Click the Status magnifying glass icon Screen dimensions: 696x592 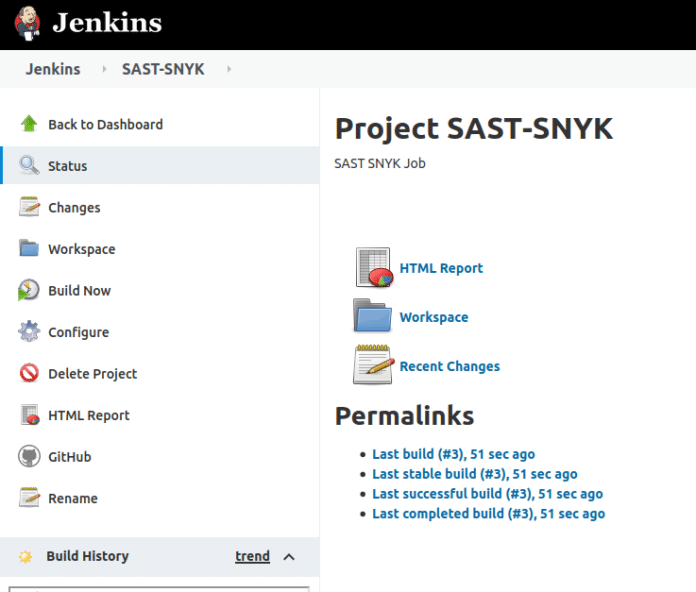coord(29,166)
